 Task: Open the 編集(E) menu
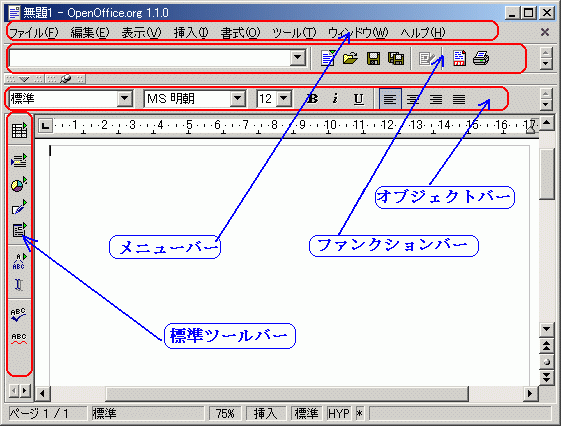[90, 33]
